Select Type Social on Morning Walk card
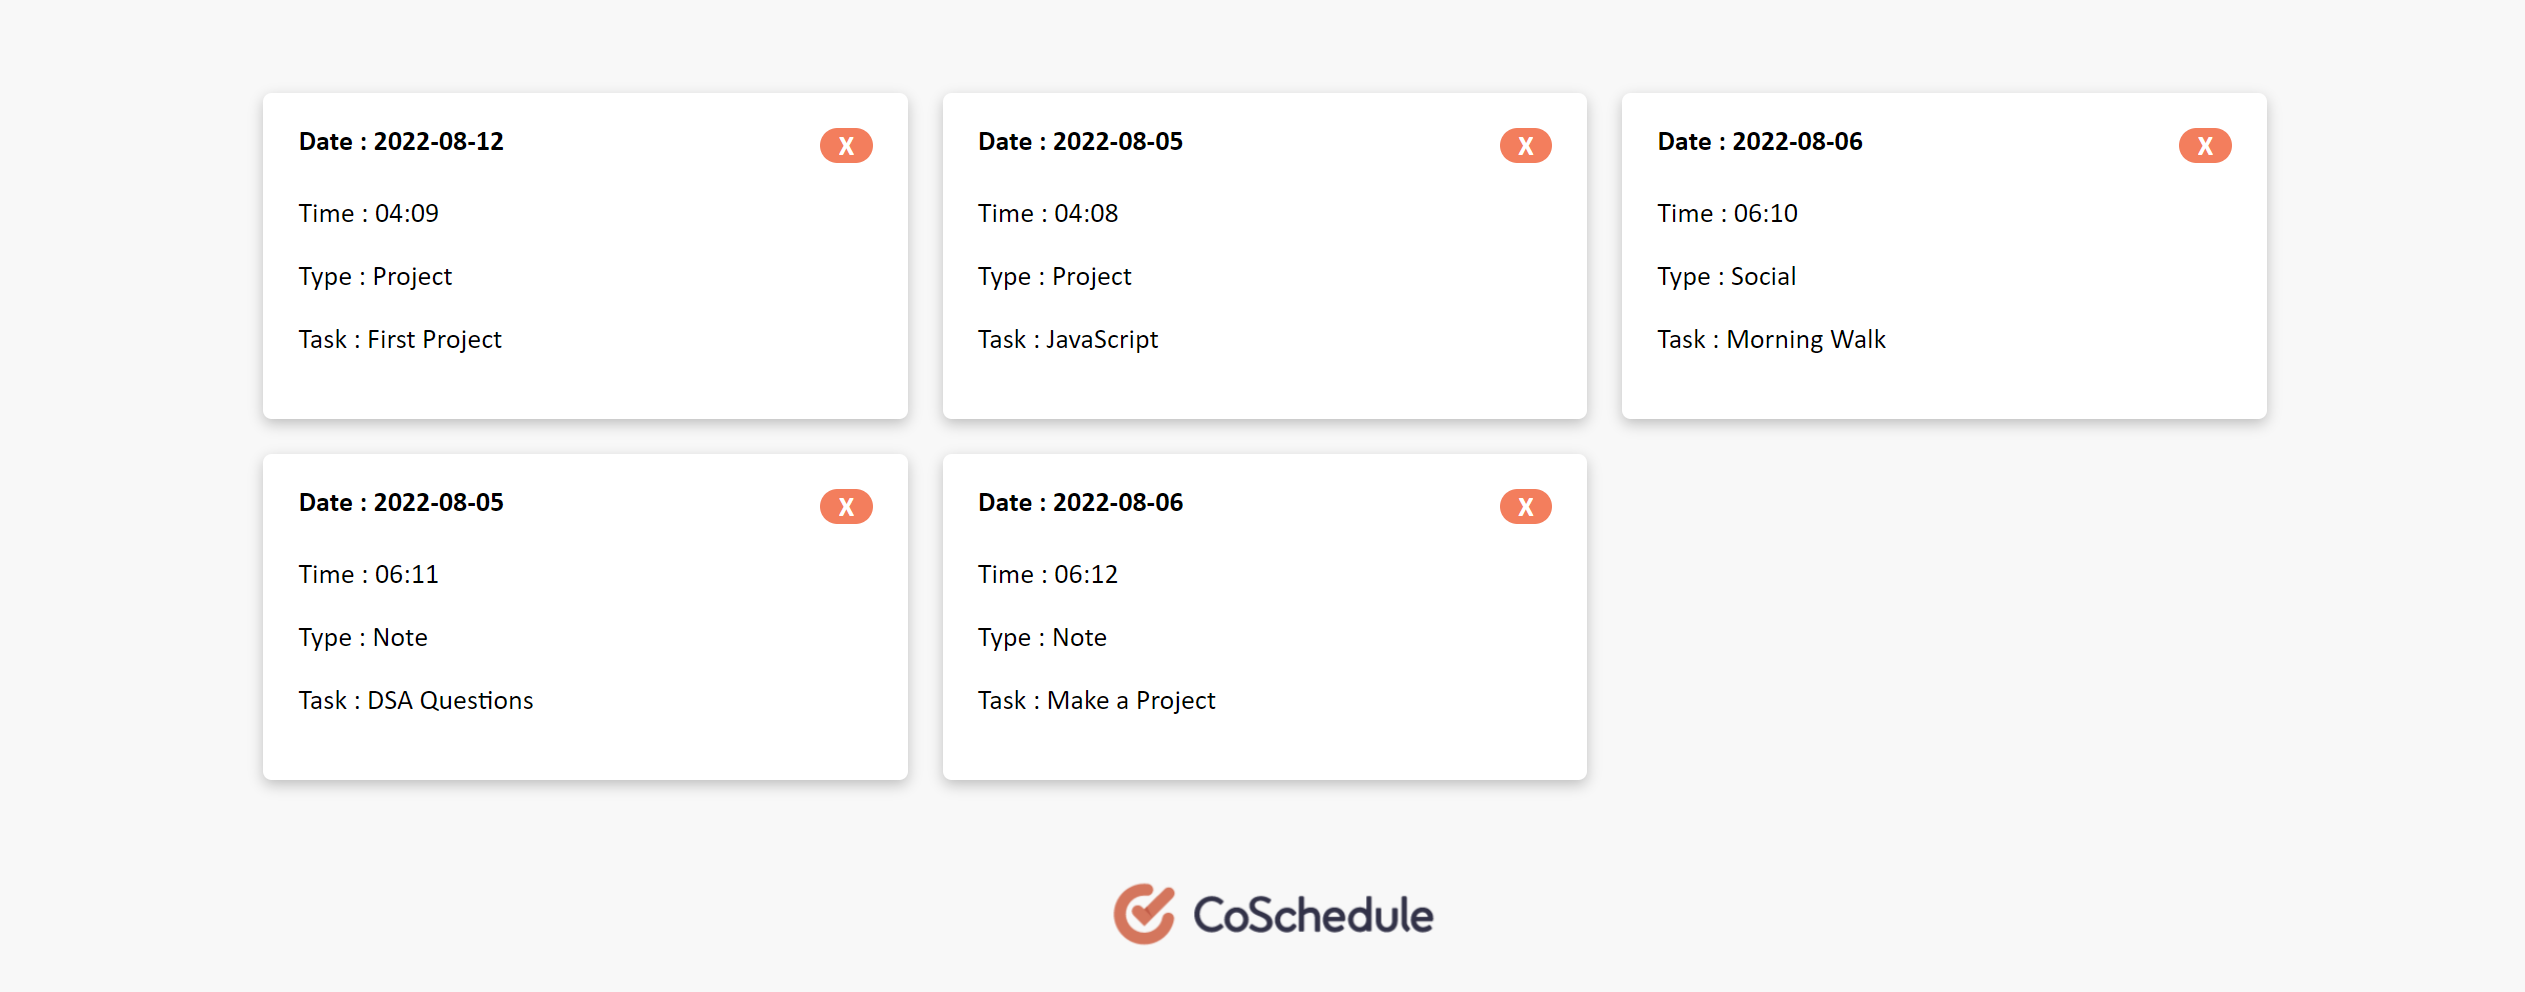 click(x=1726, y=276)
